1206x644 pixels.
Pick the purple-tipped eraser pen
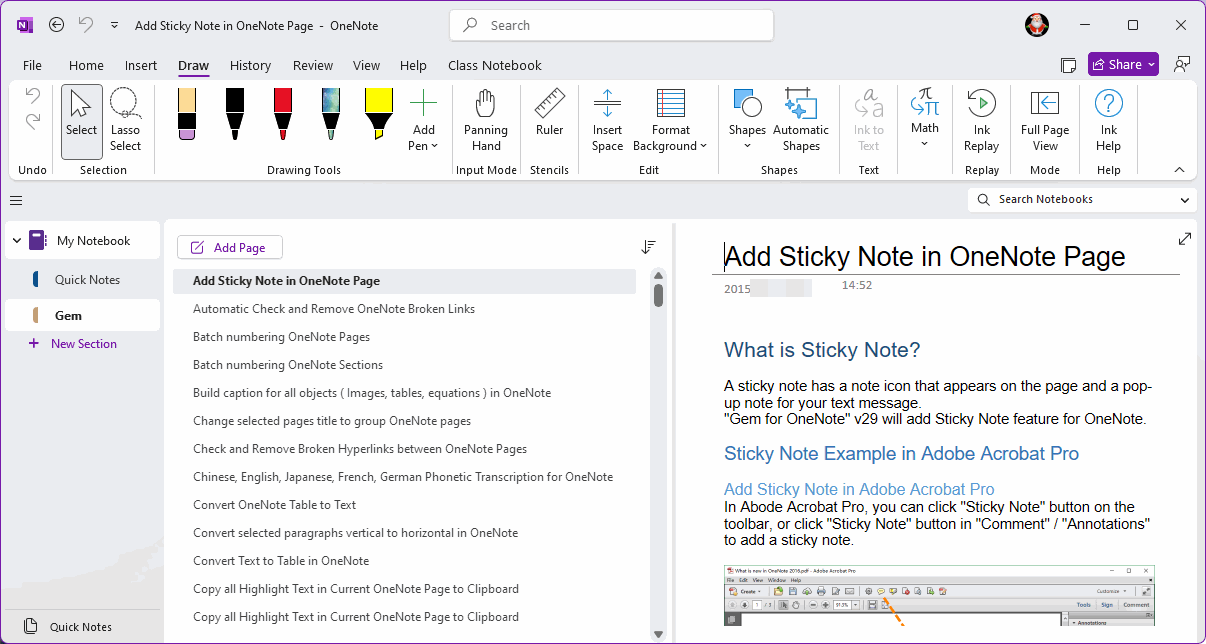coord(187,113)
